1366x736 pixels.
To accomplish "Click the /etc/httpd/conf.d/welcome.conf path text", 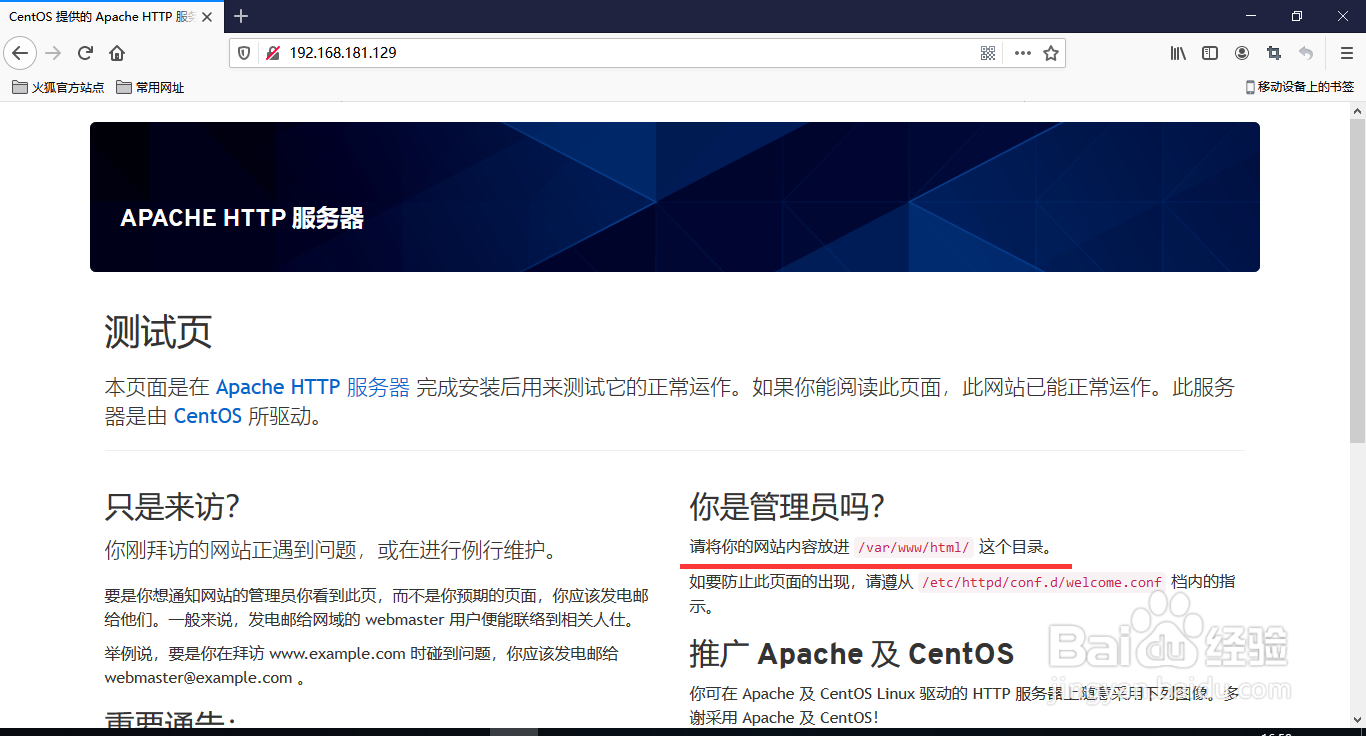I will point(1041,582).
